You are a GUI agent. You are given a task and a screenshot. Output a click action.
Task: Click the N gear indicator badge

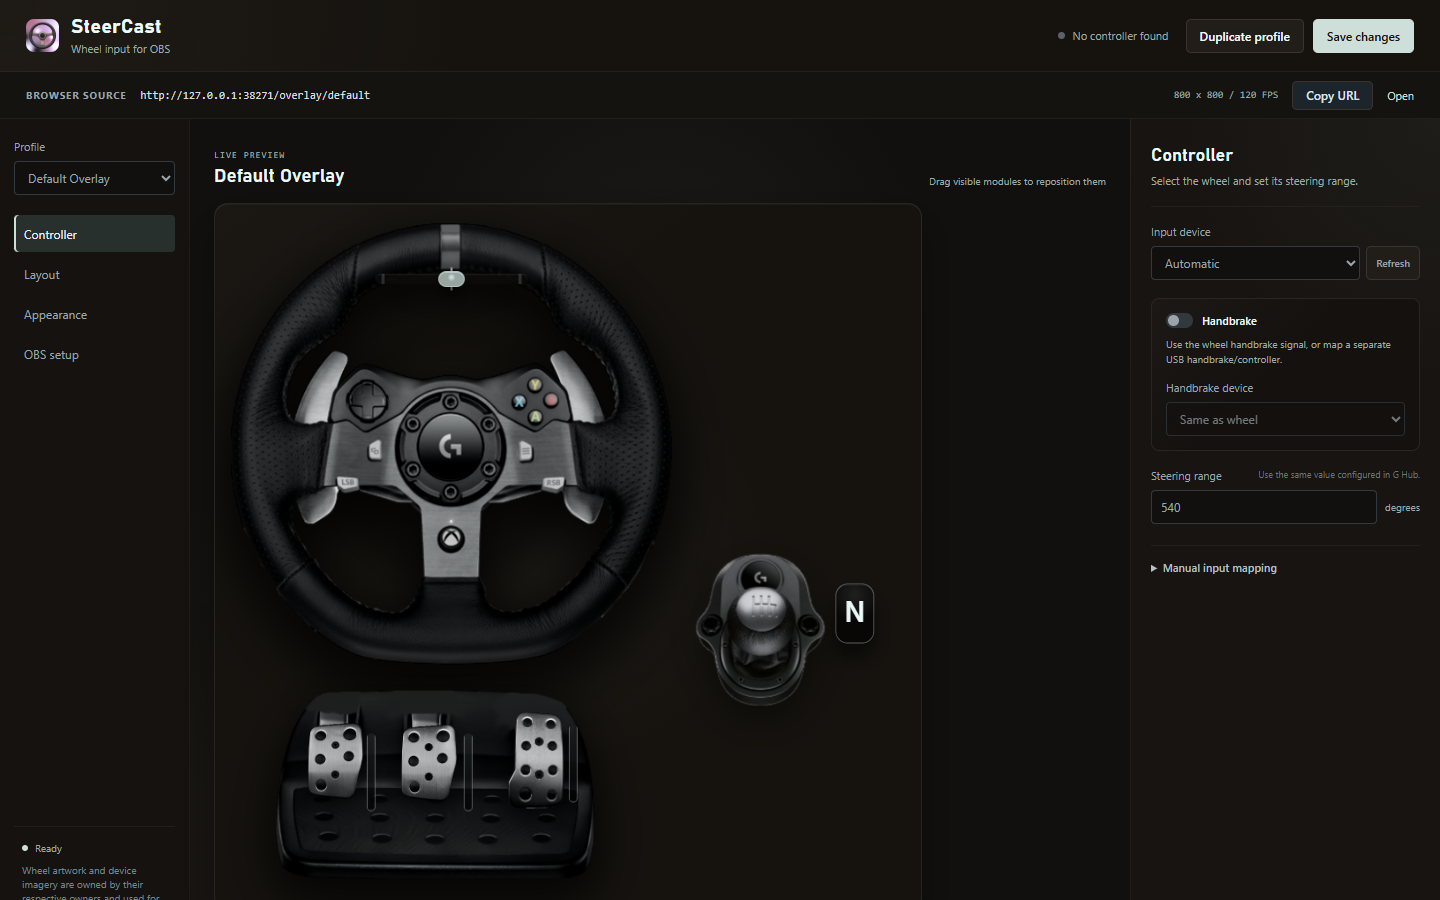pos(855,613)
